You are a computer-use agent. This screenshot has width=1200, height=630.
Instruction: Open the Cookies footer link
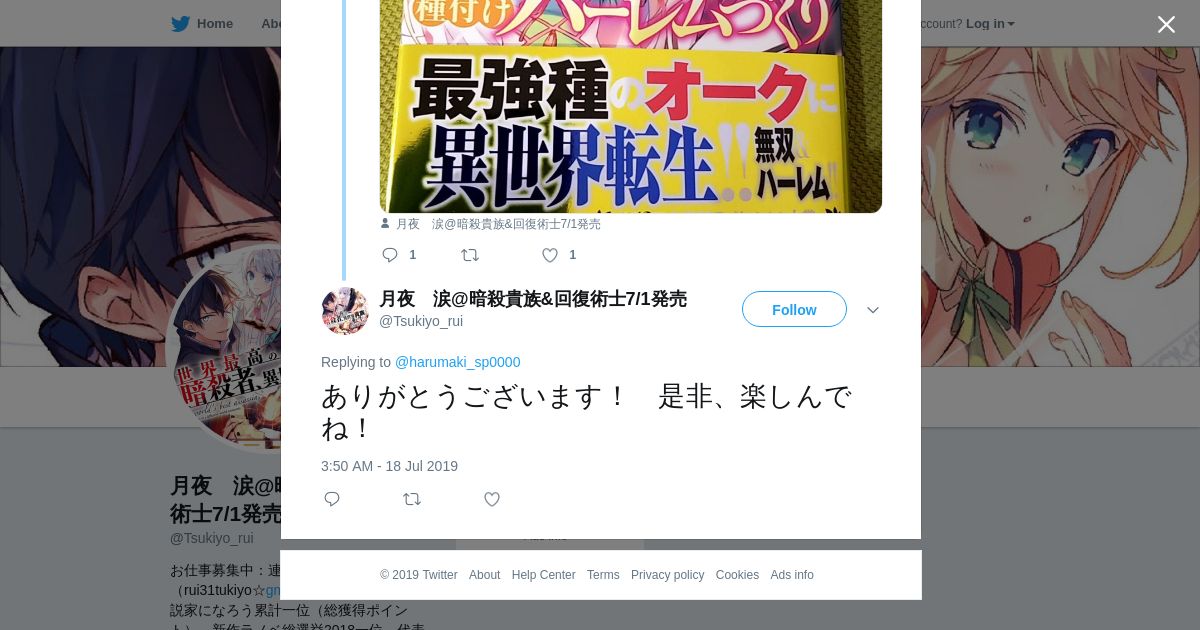[x=737, y=575]
